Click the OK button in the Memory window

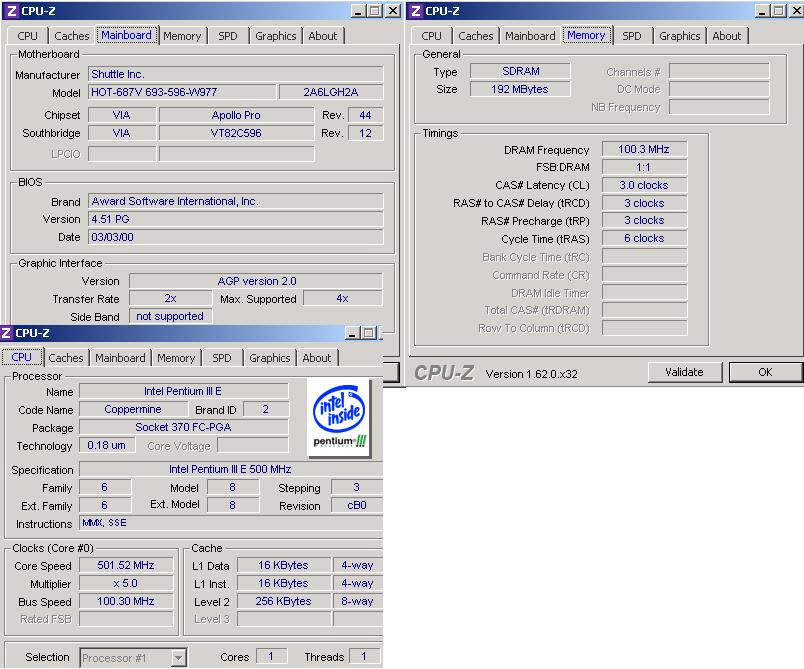click(x=765, y=372)
